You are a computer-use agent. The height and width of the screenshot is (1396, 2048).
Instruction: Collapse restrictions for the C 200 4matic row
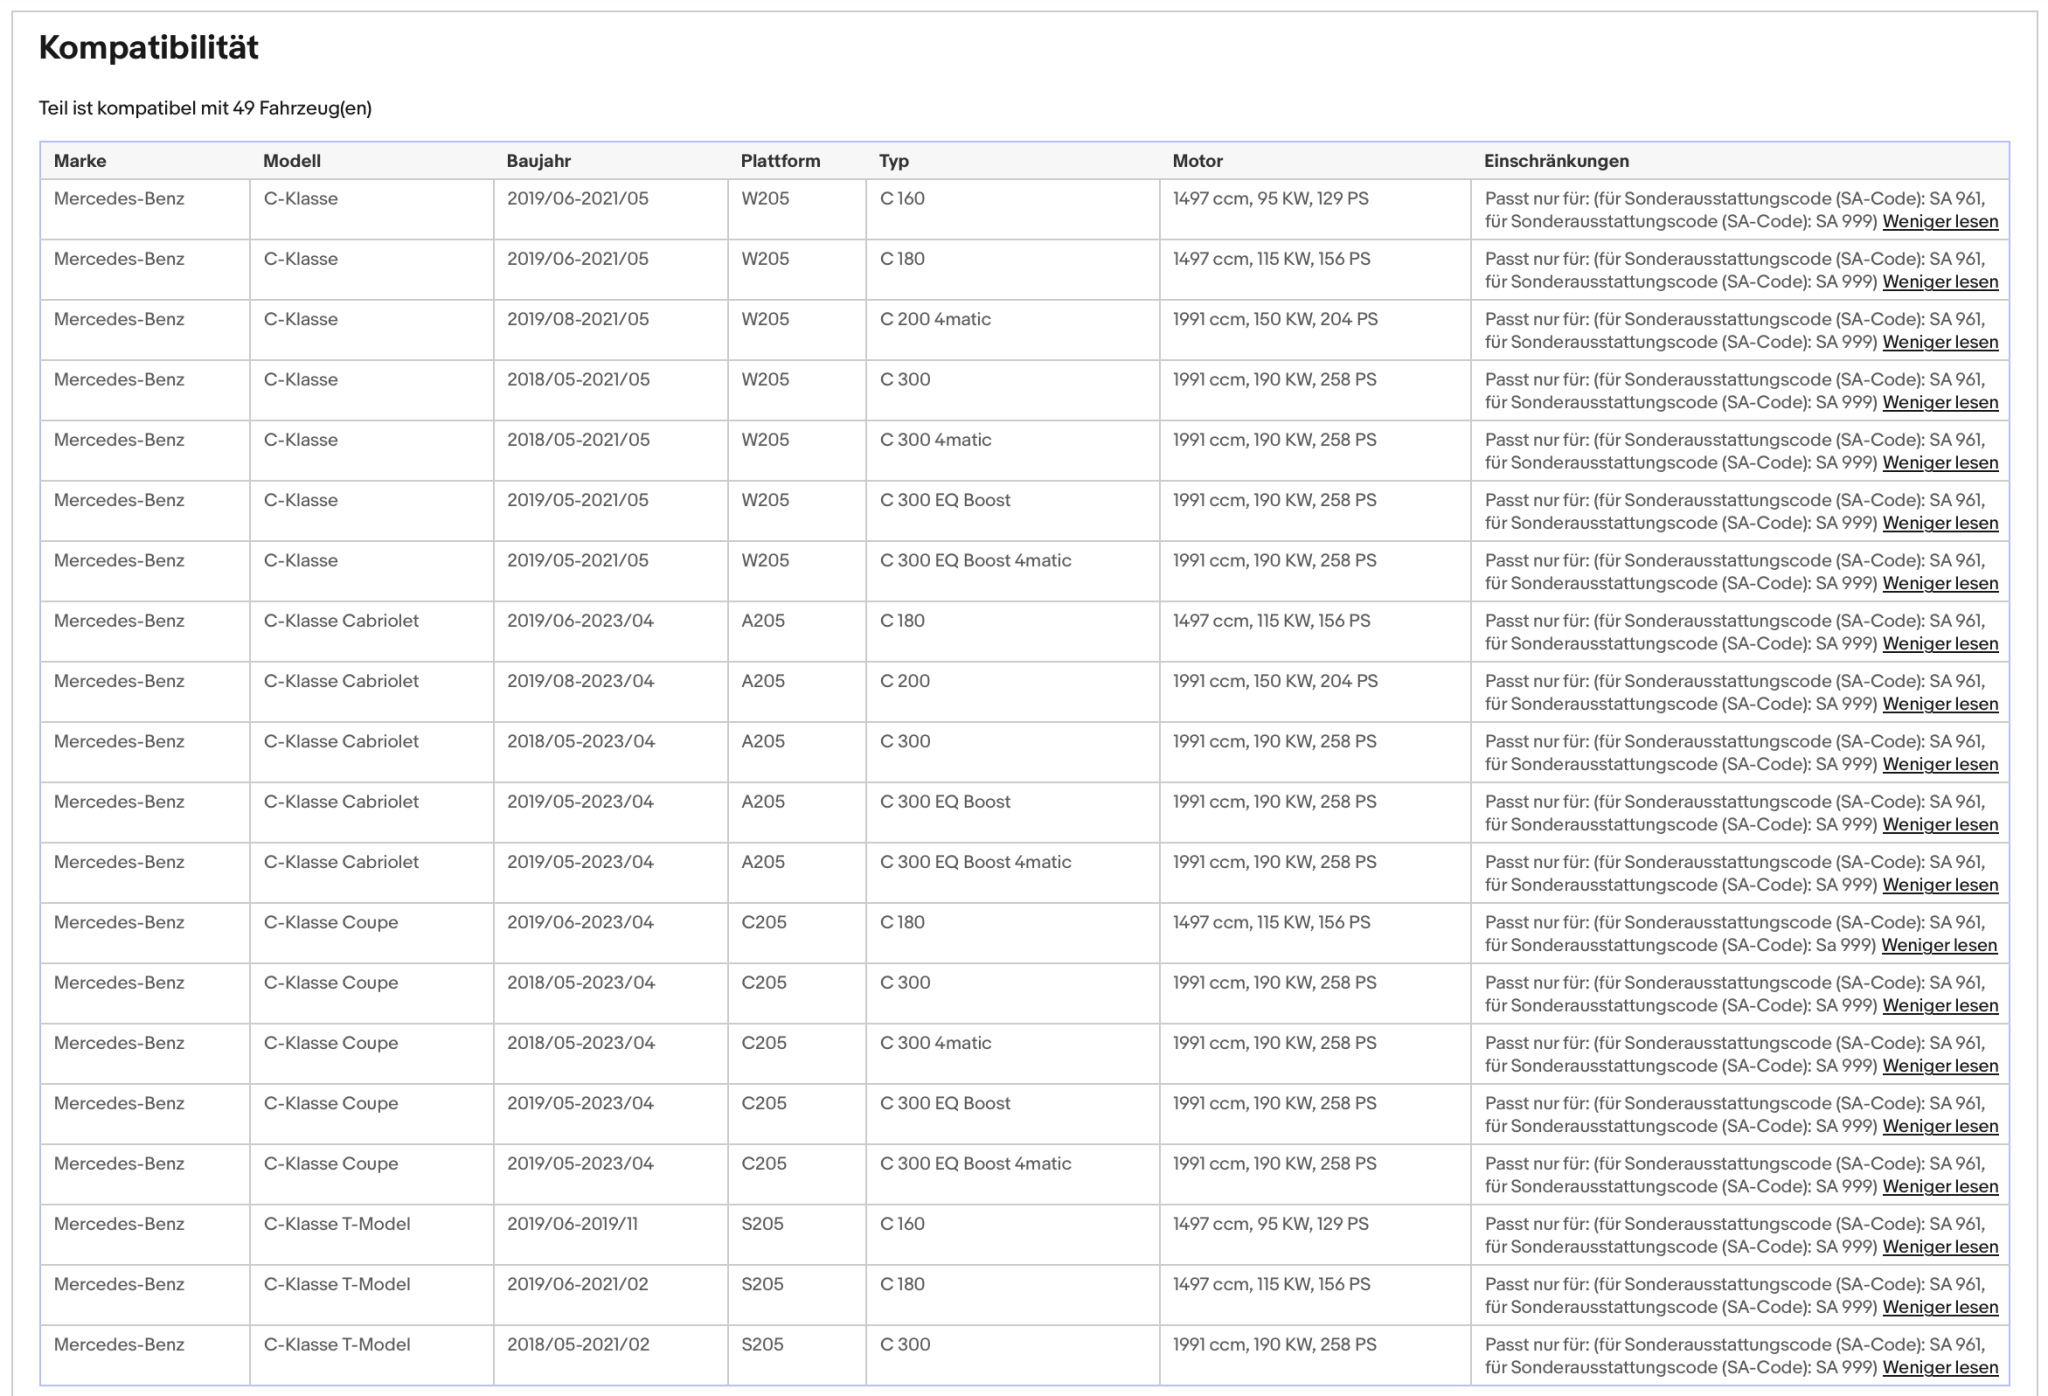(1940, 342)
